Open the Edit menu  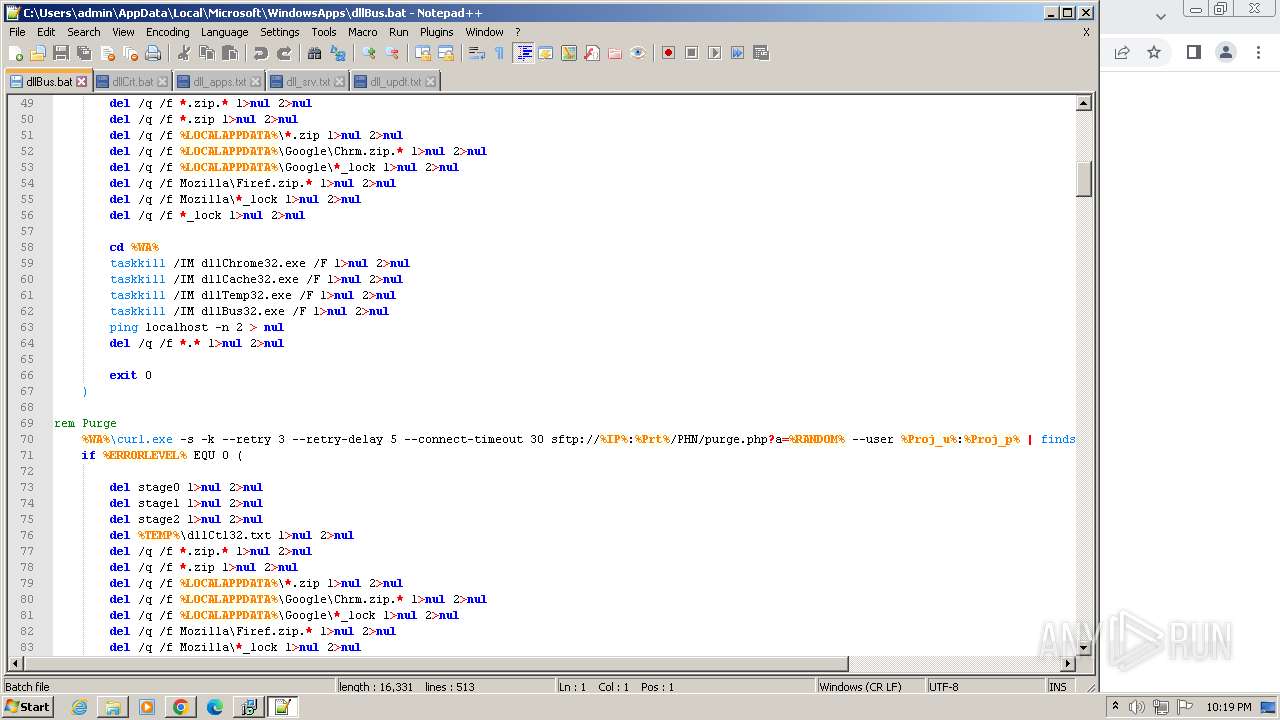46,32
